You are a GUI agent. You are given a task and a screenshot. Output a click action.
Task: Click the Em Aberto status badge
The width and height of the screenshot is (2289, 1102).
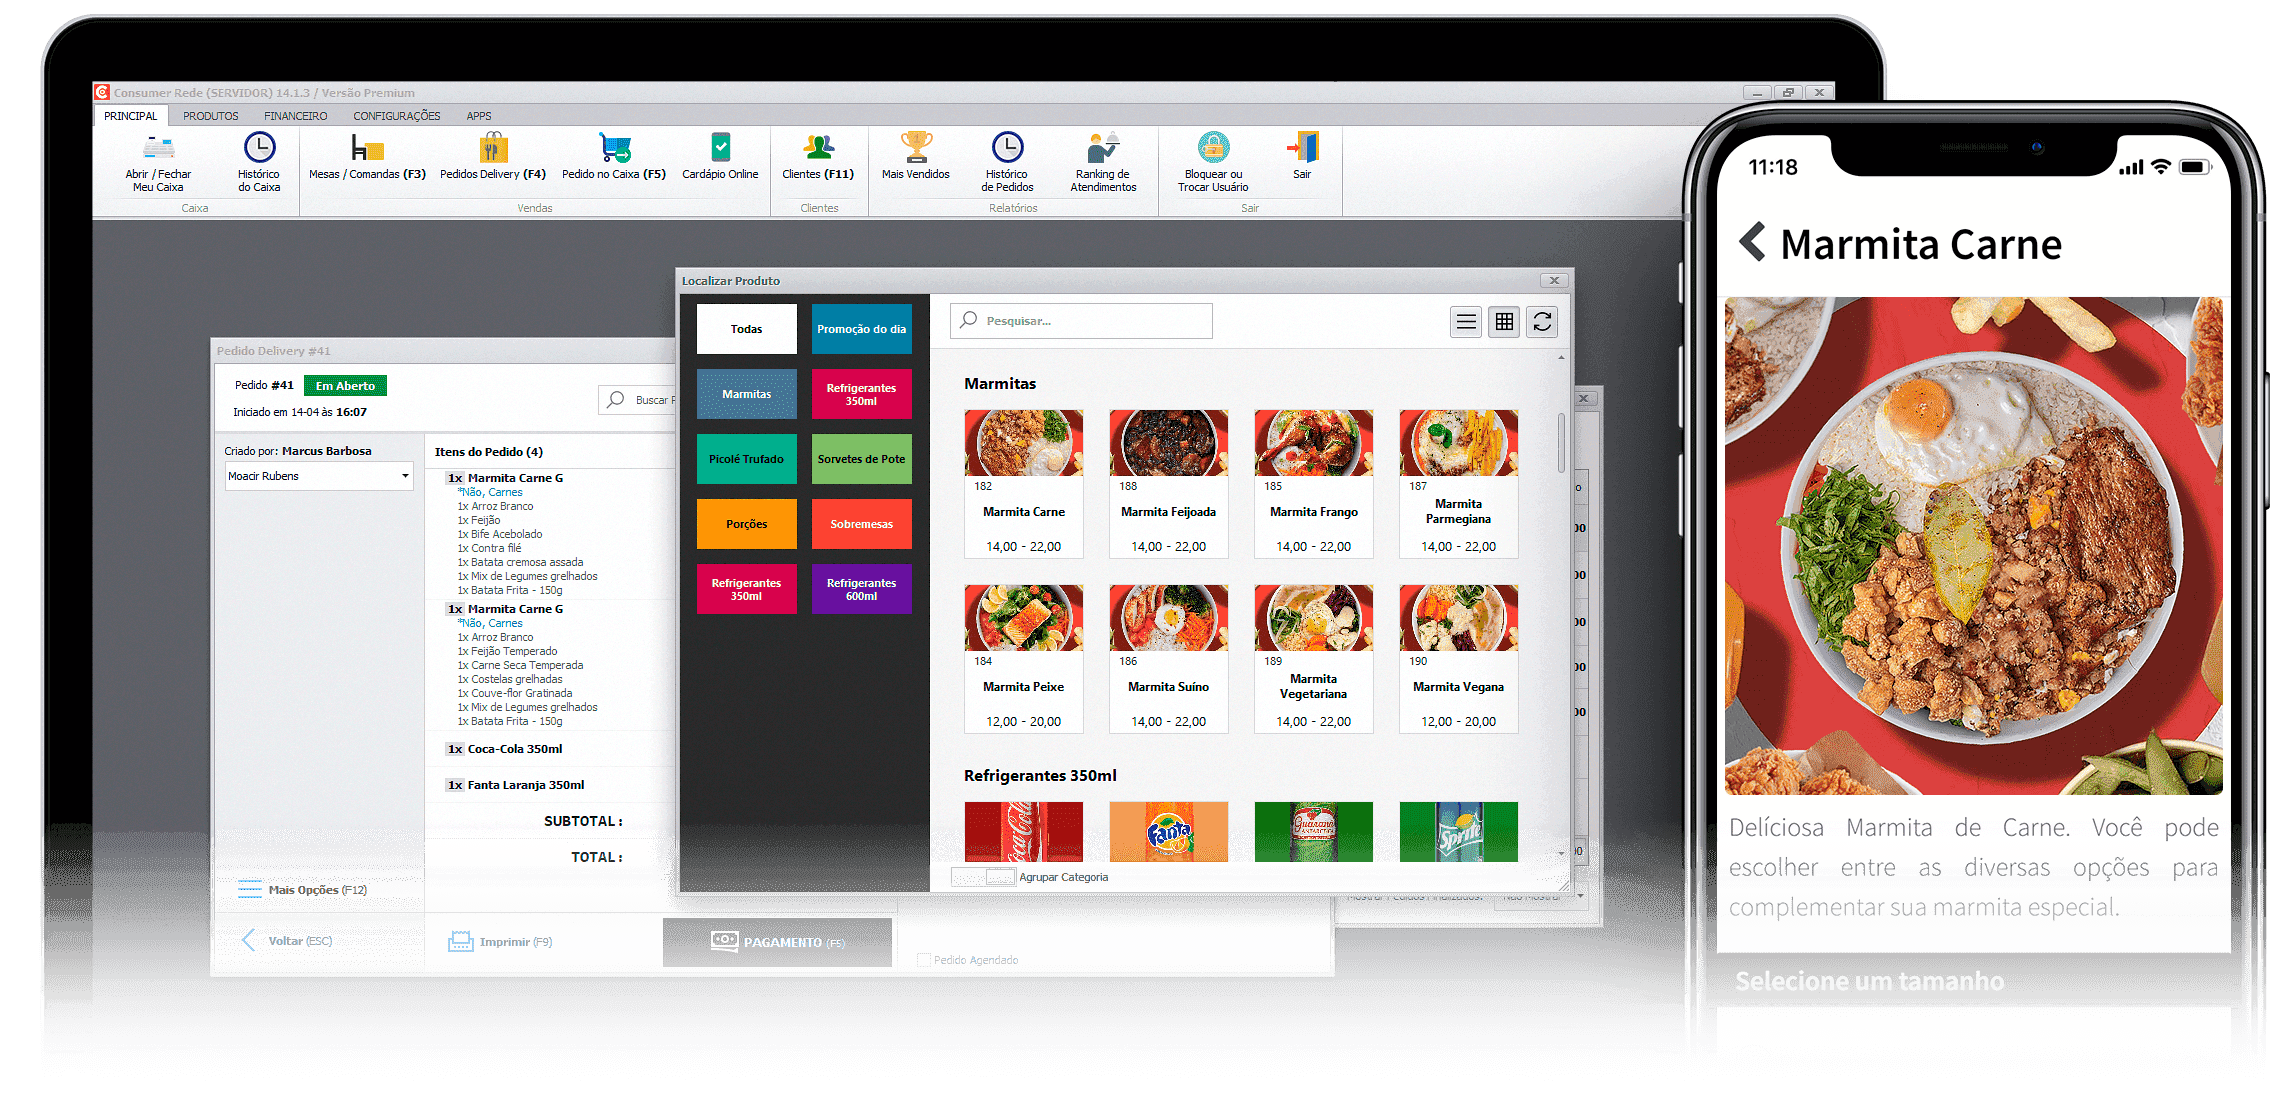(345, 386)
